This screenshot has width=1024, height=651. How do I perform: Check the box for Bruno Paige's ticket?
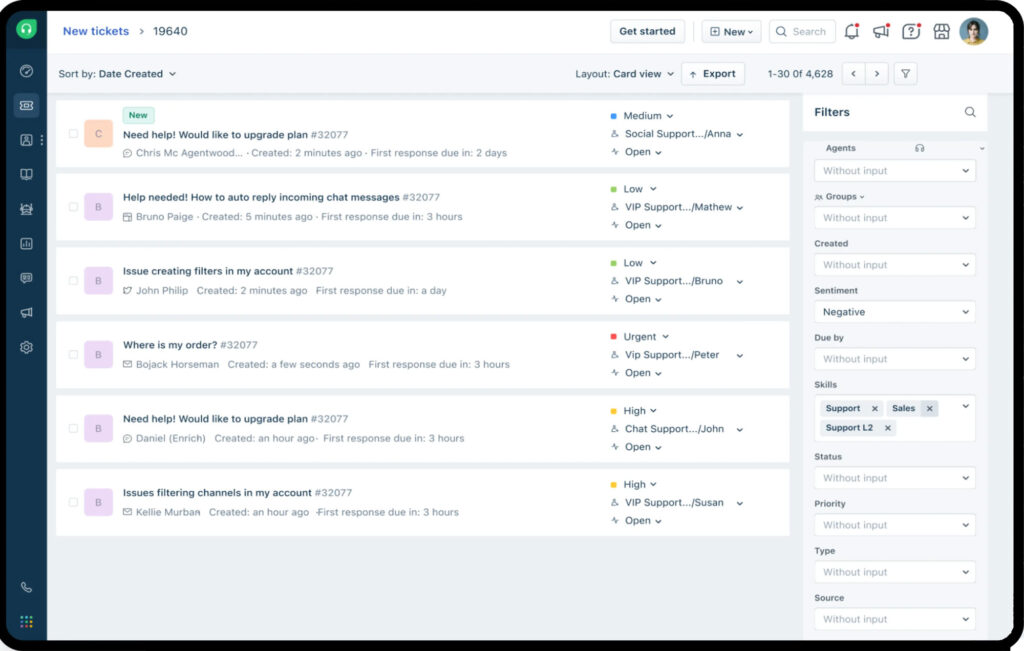(x=73, y=207)
